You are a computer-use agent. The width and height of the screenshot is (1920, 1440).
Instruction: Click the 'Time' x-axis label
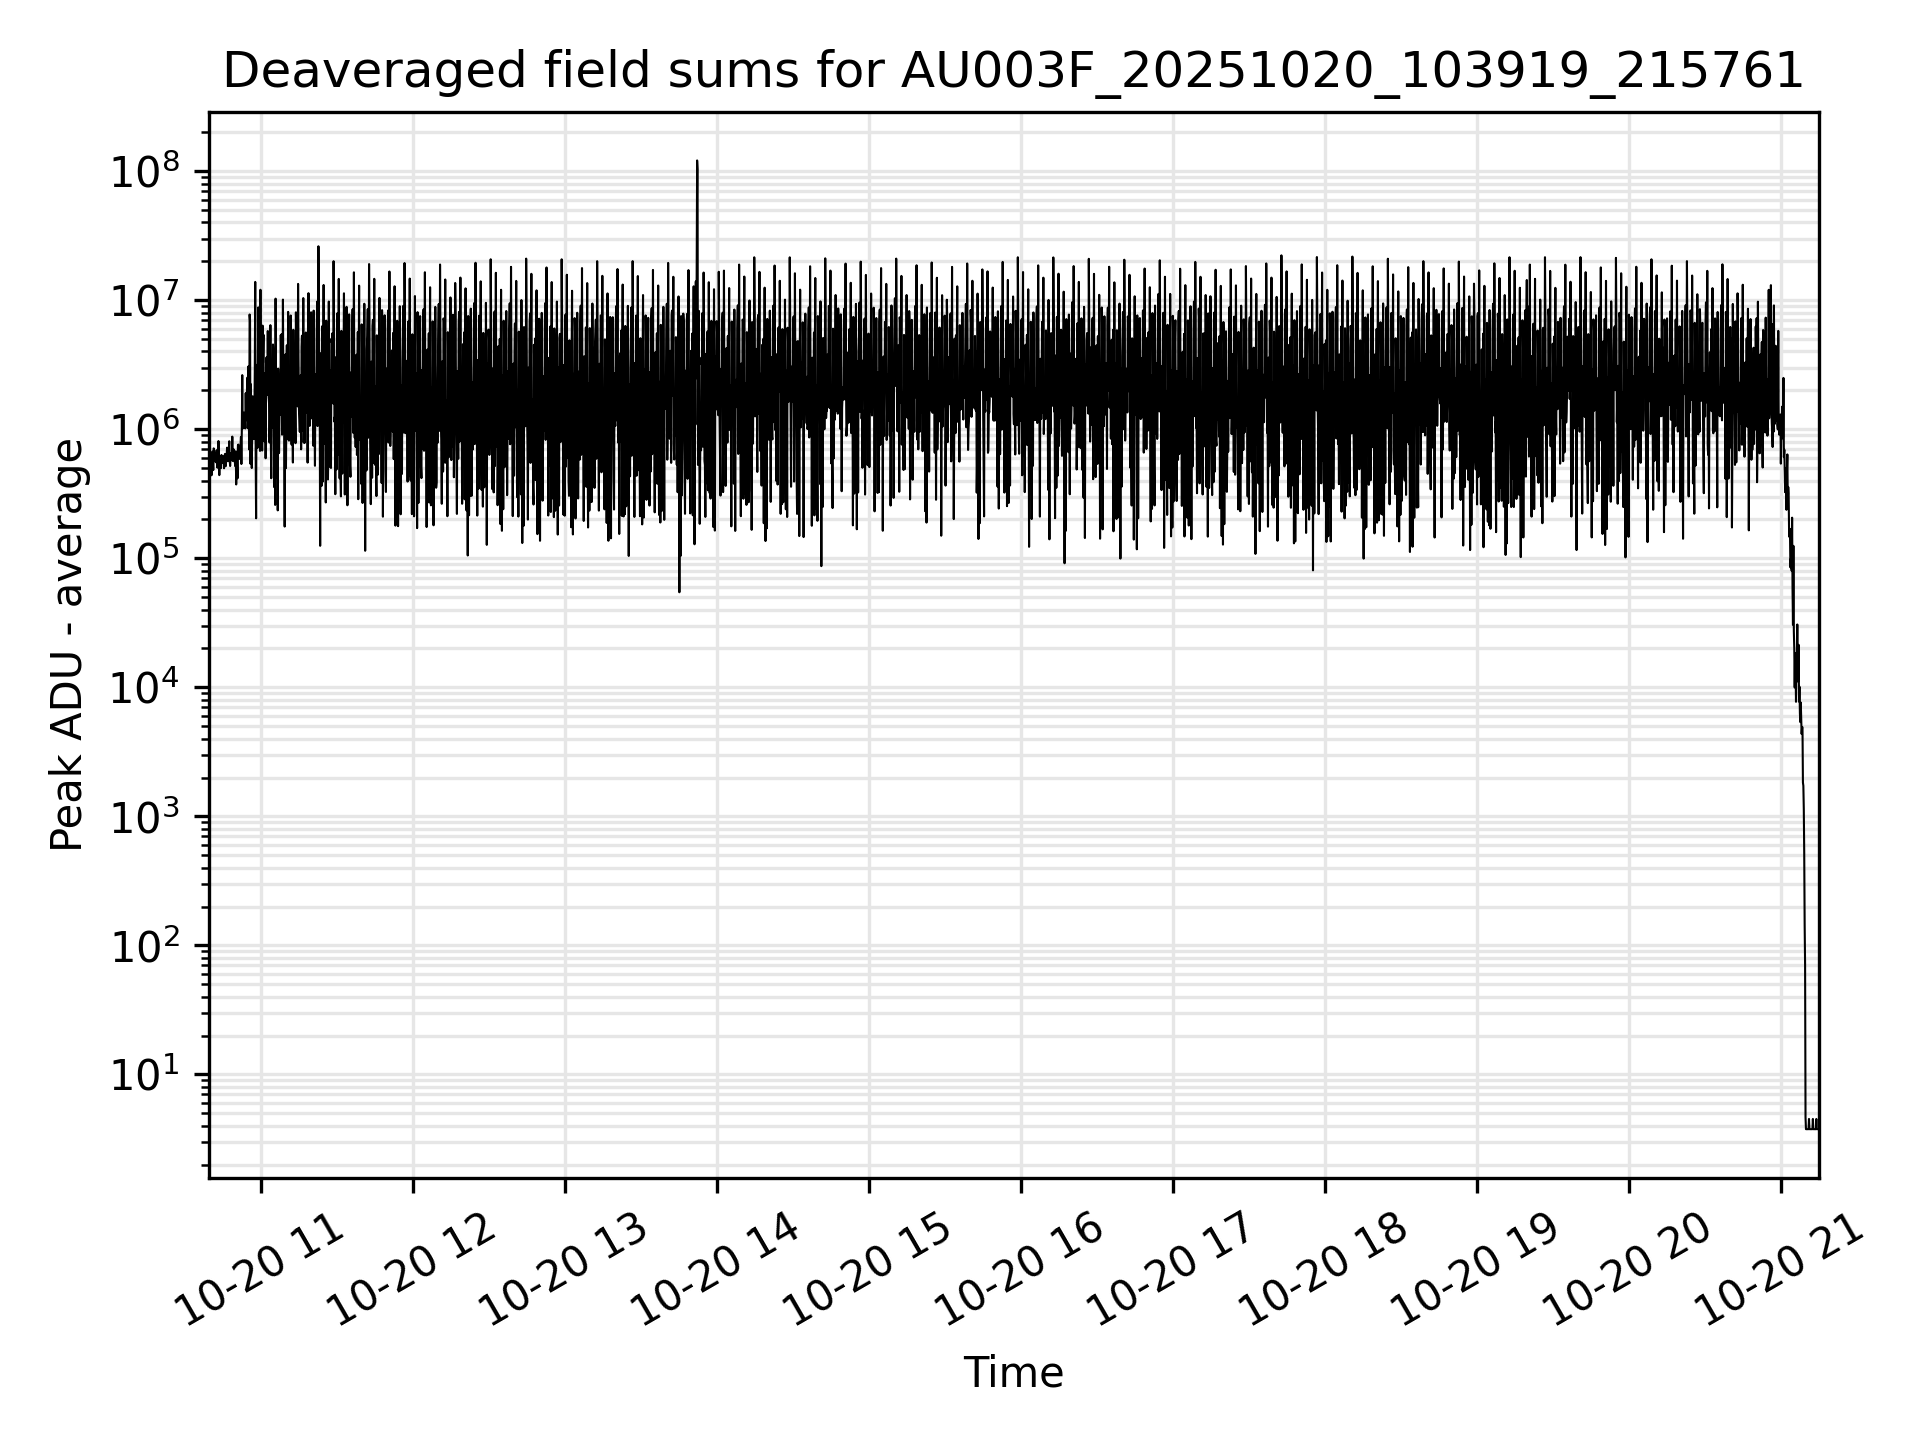click(x=1012, y=1373)
